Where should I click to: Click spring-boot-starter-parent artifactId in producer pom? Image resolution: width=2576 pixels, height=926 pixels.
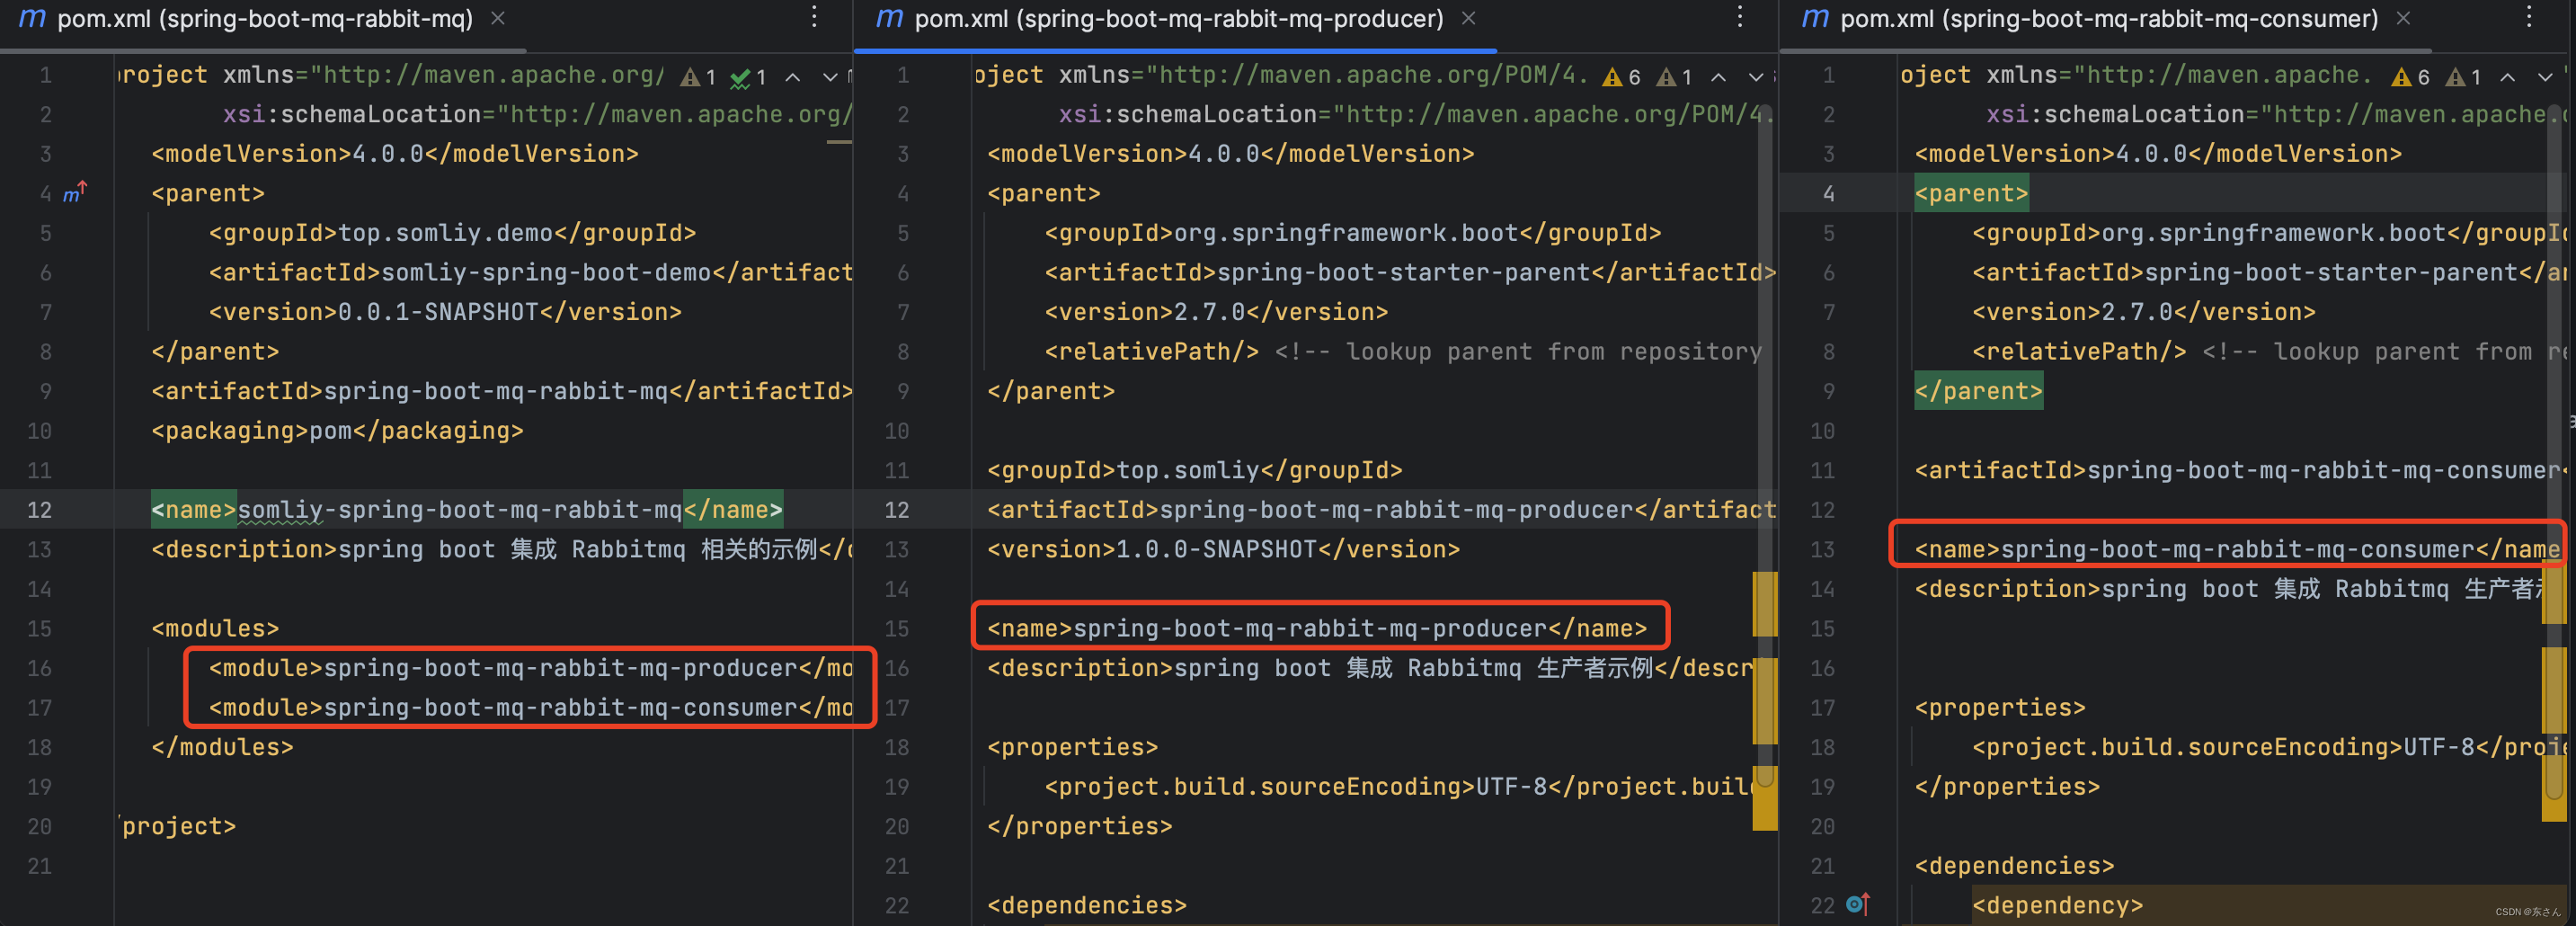1409,272
